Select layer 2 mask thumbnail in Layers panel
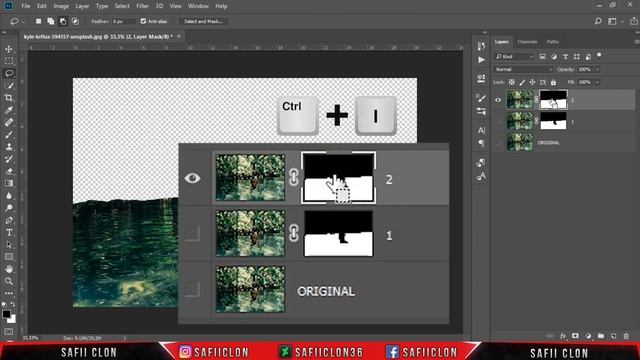Viewport: 640px width, 360px height. pos(553,100)
